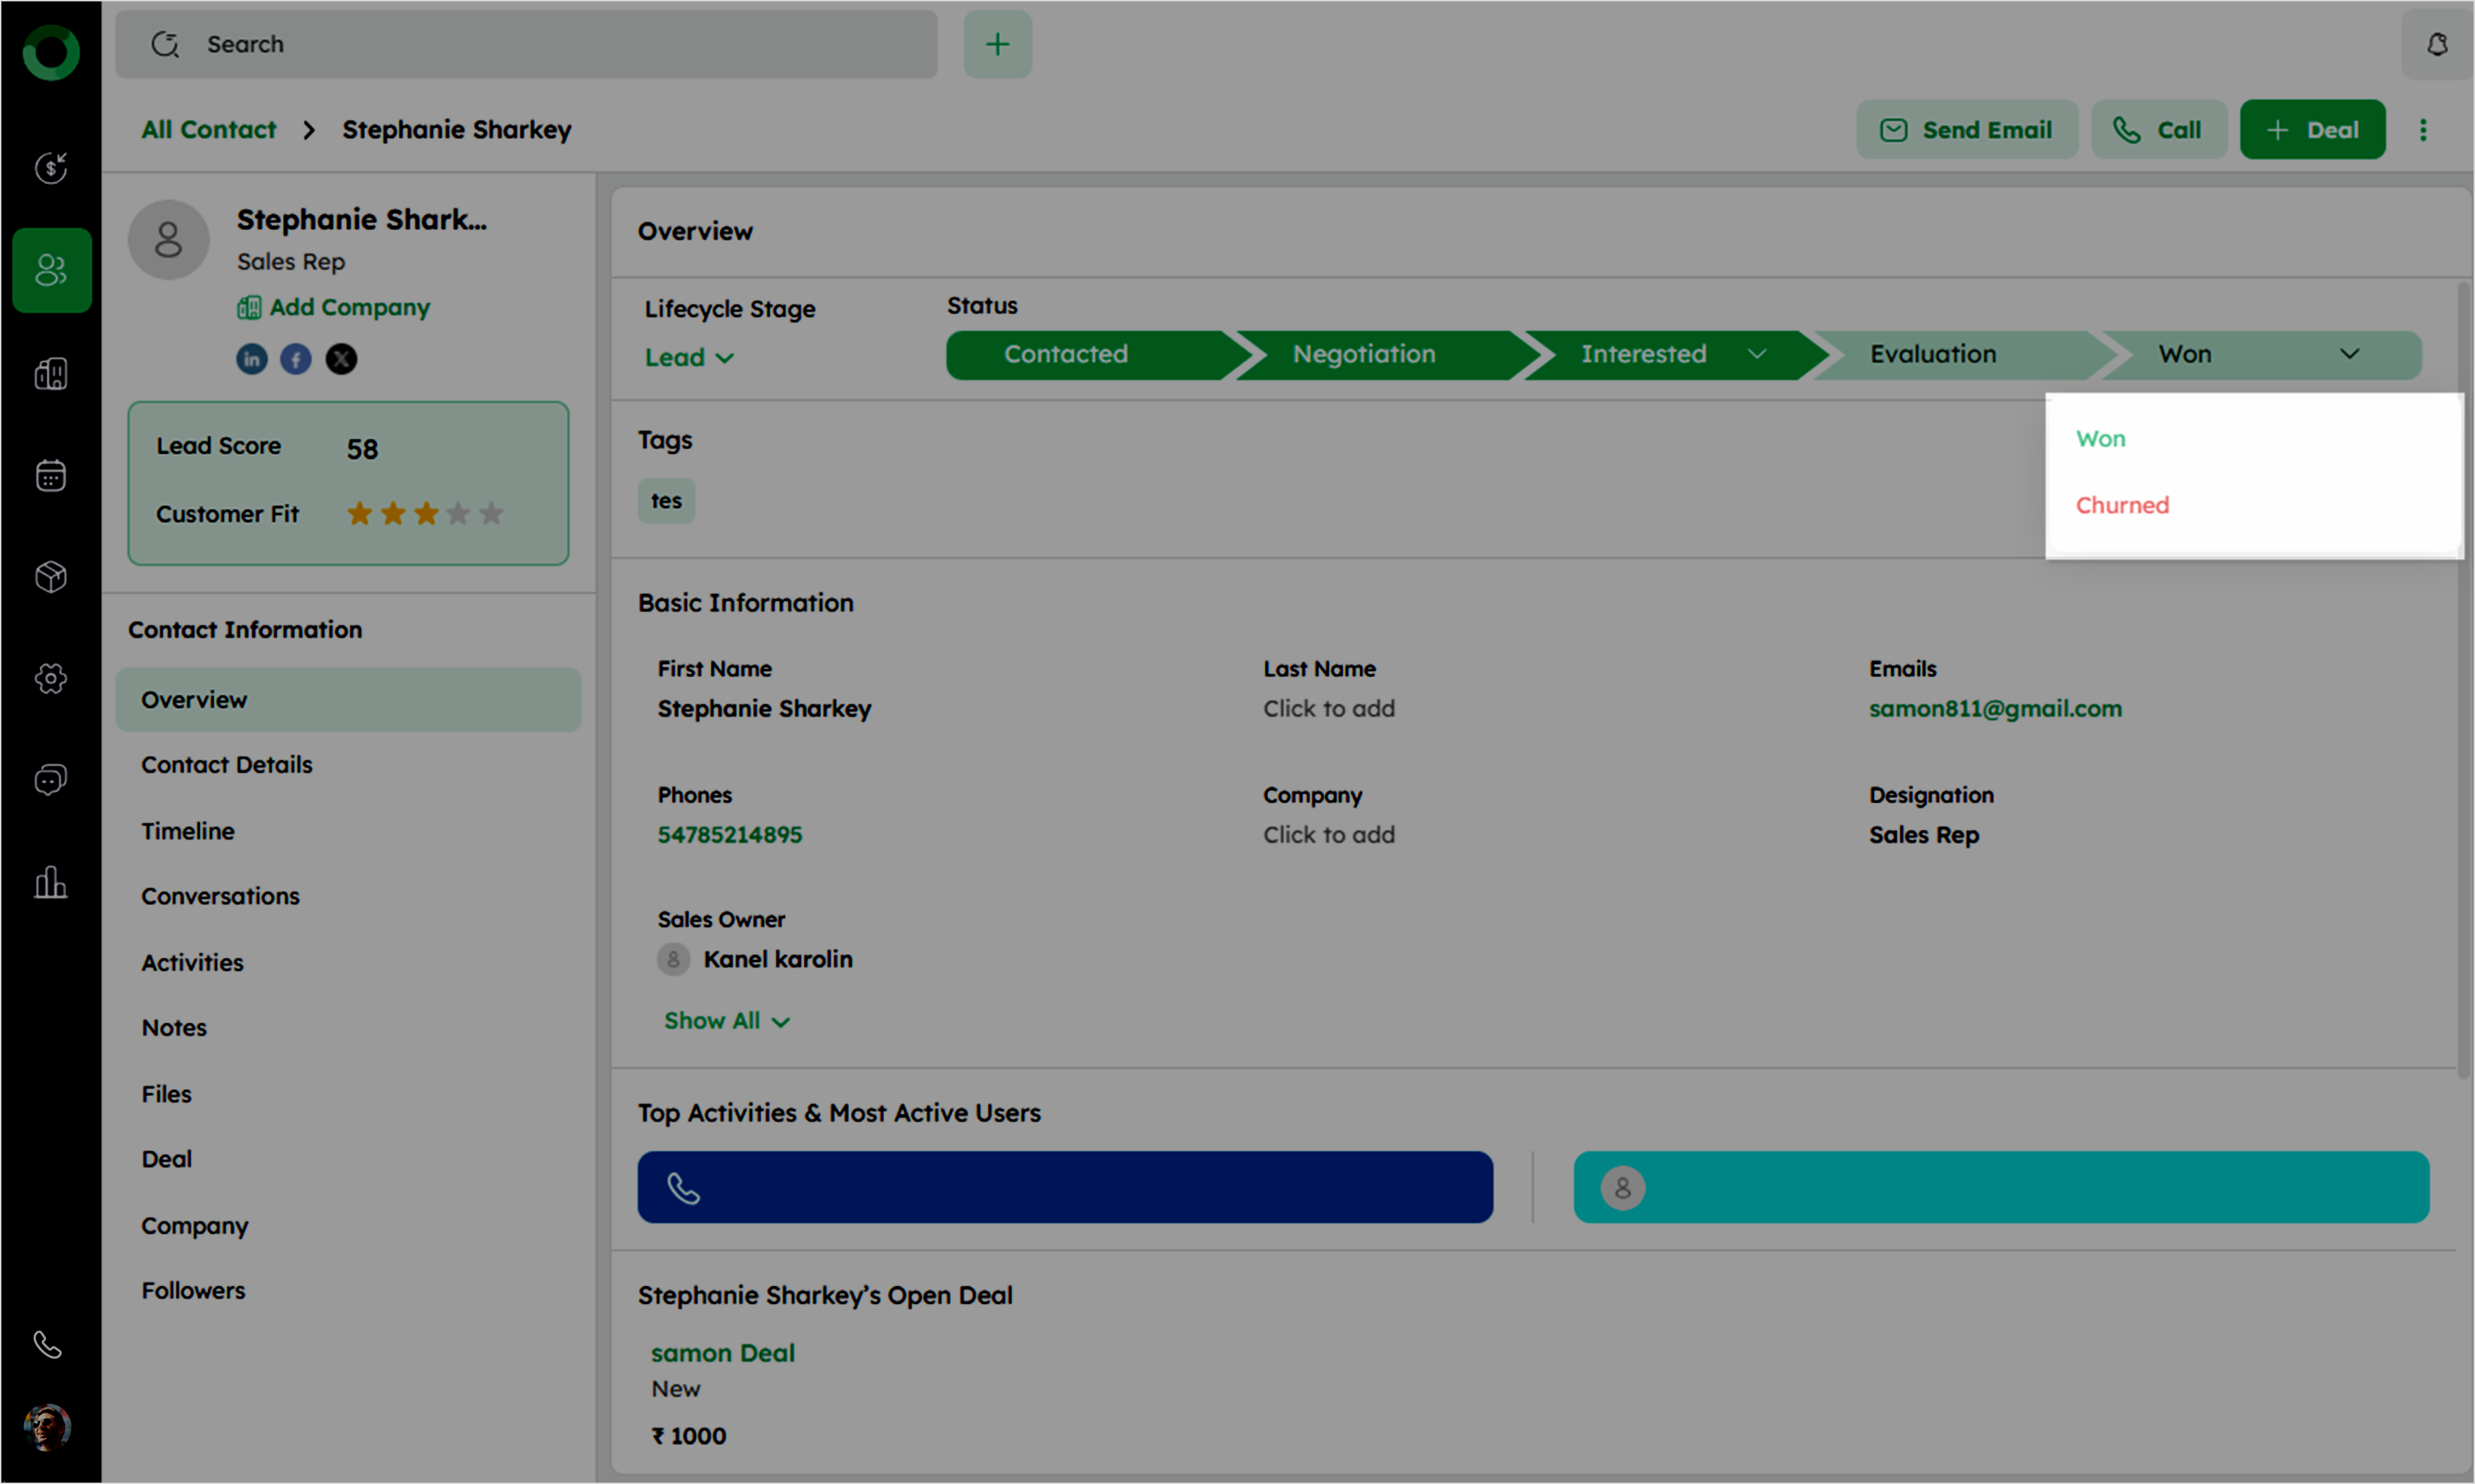Expand the Lead lifecycle stage dropdown

[x=690, y=358]
